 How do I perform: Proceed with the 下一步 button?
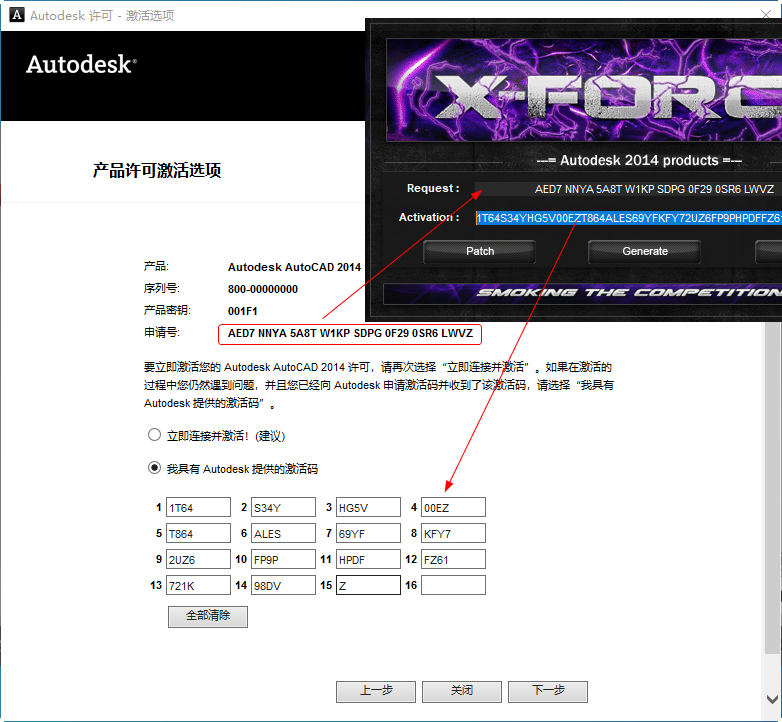coord(547,691)
